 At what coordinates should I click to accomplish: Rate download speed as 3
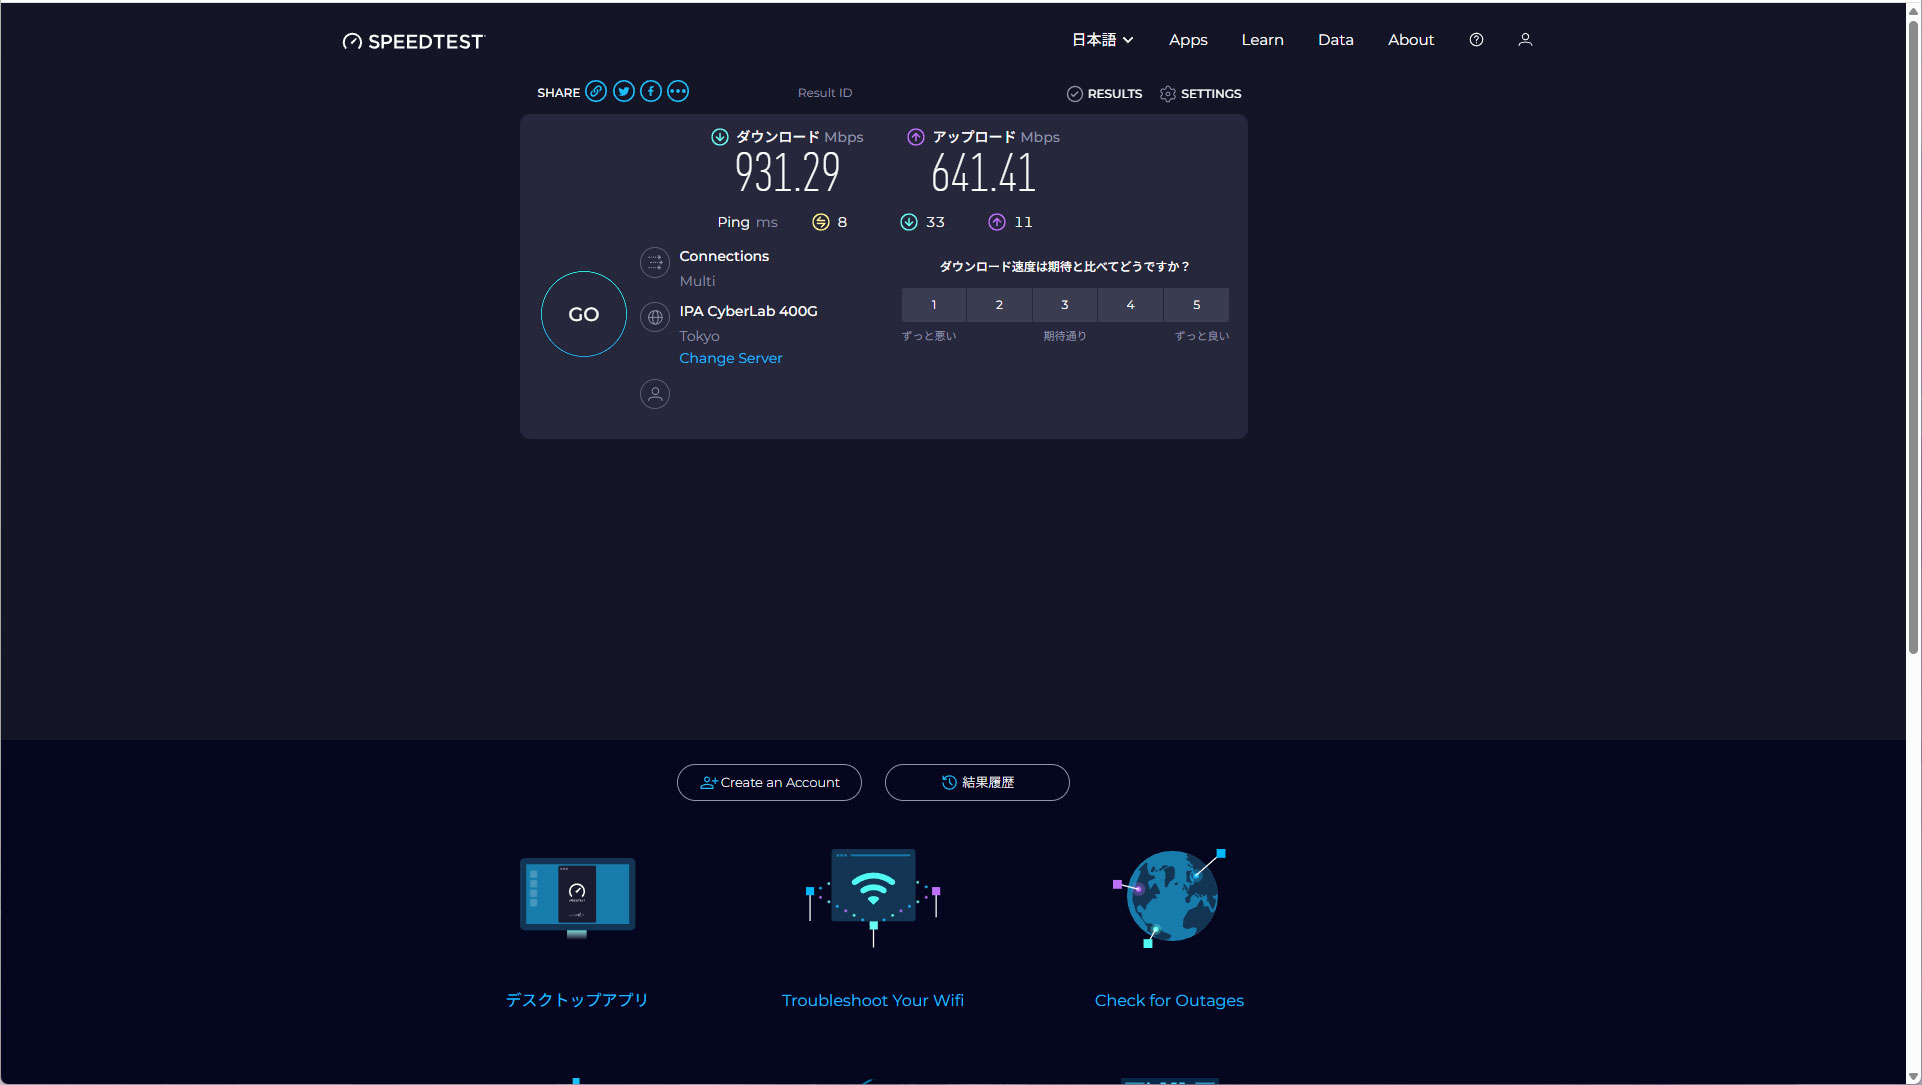[x=1065, y=305]
